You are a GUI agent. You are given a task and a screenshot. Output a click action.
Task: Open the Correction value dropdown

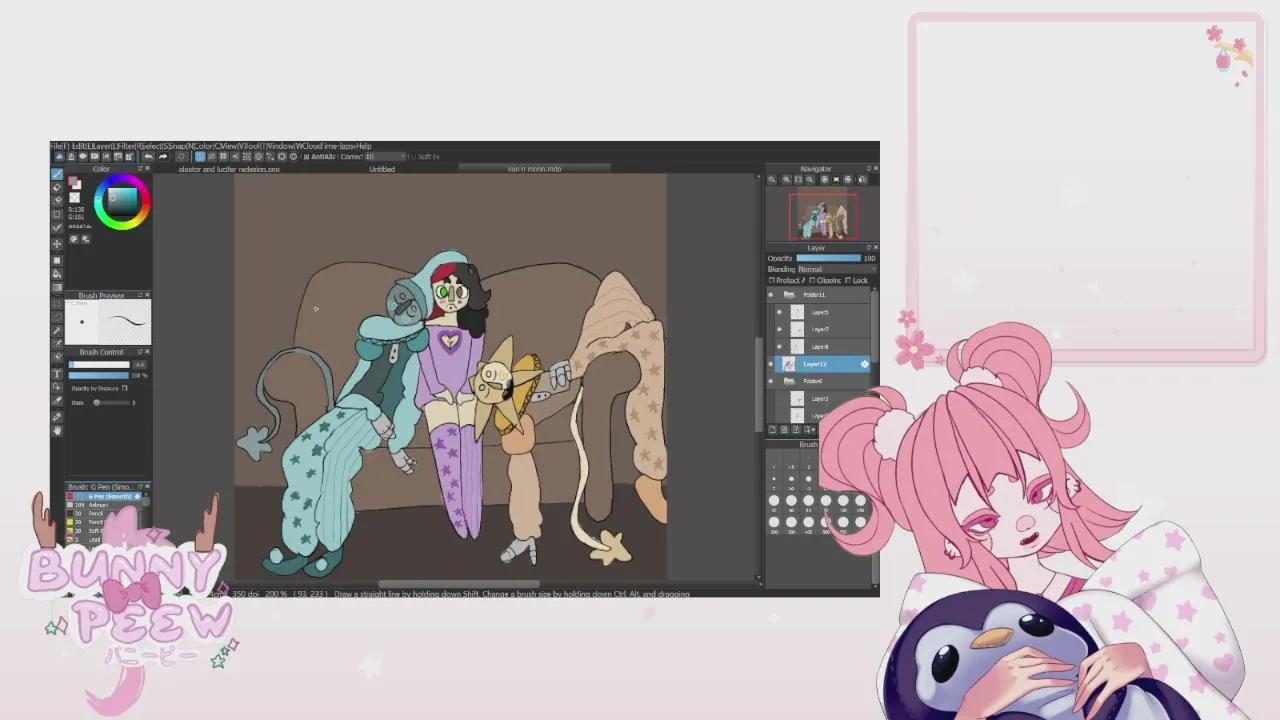pyautogui.click(x=386, y=157)
